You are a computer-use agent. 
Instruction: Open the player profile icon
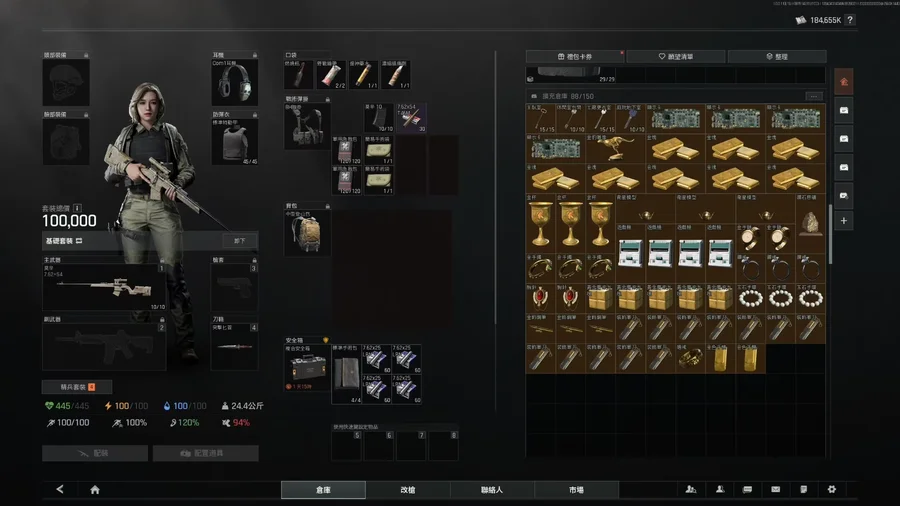[720, 489]
